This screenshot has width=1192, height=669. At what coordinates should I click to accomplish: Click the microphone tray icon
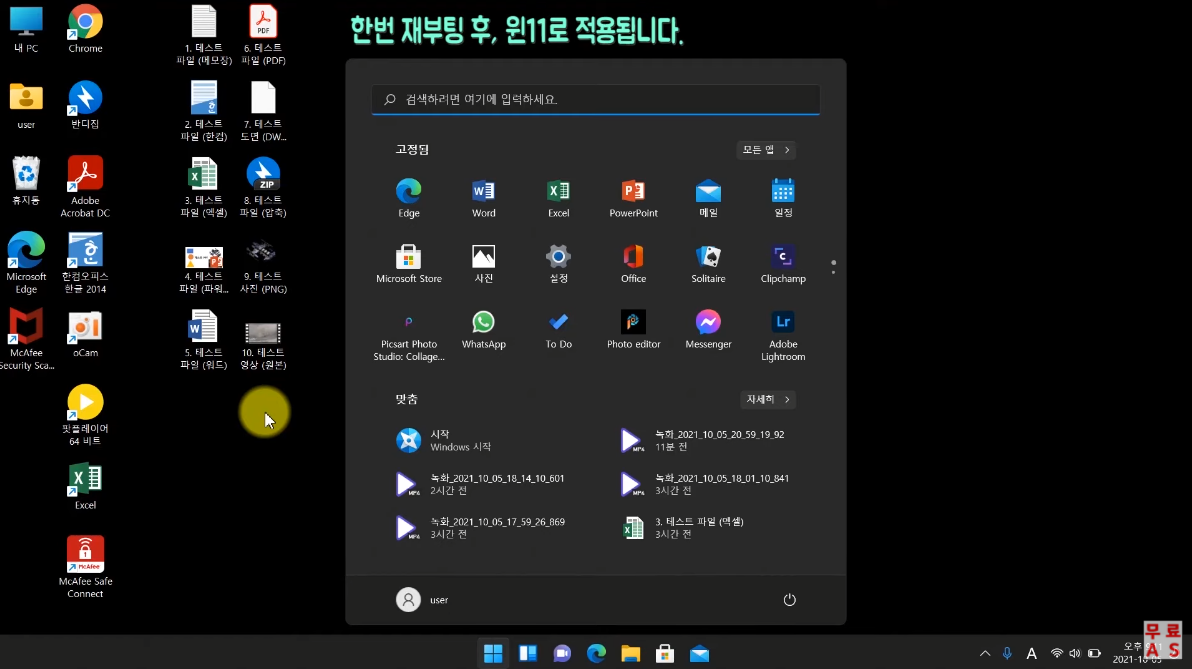[1007, 653]
